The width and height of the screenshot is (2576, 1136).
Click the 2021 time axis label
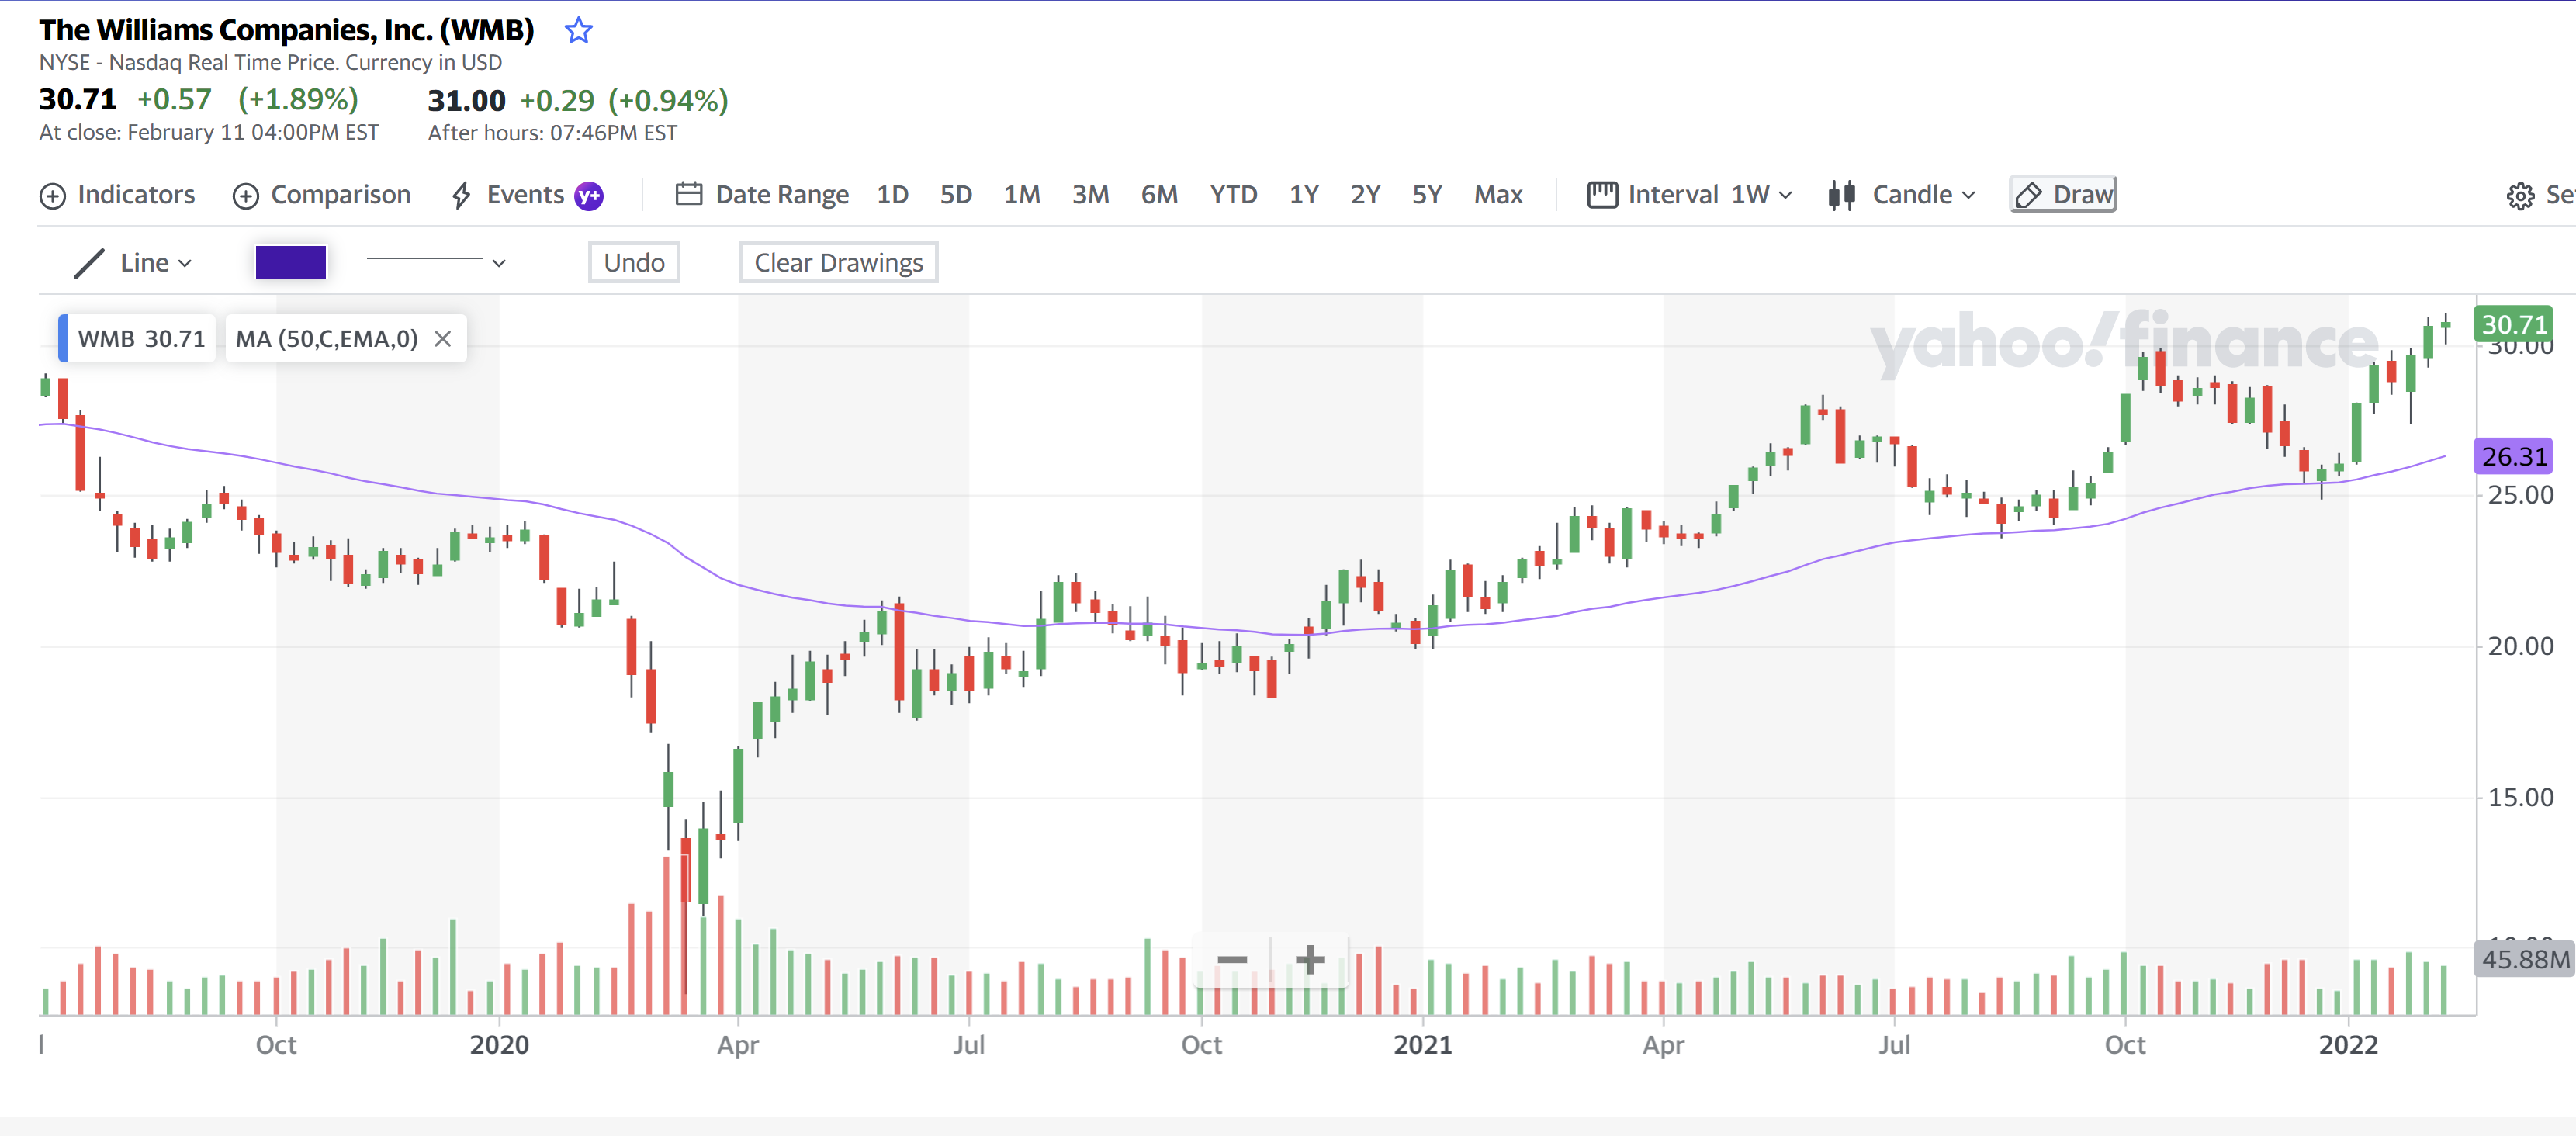[1423, 1045]
